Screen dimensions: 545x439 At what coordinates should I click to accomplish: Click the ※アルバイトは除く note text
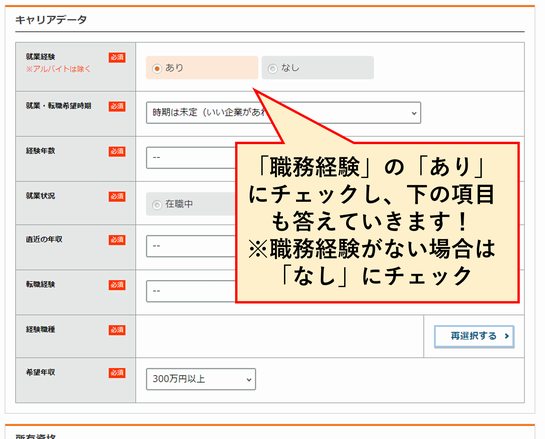pos(58,69)
